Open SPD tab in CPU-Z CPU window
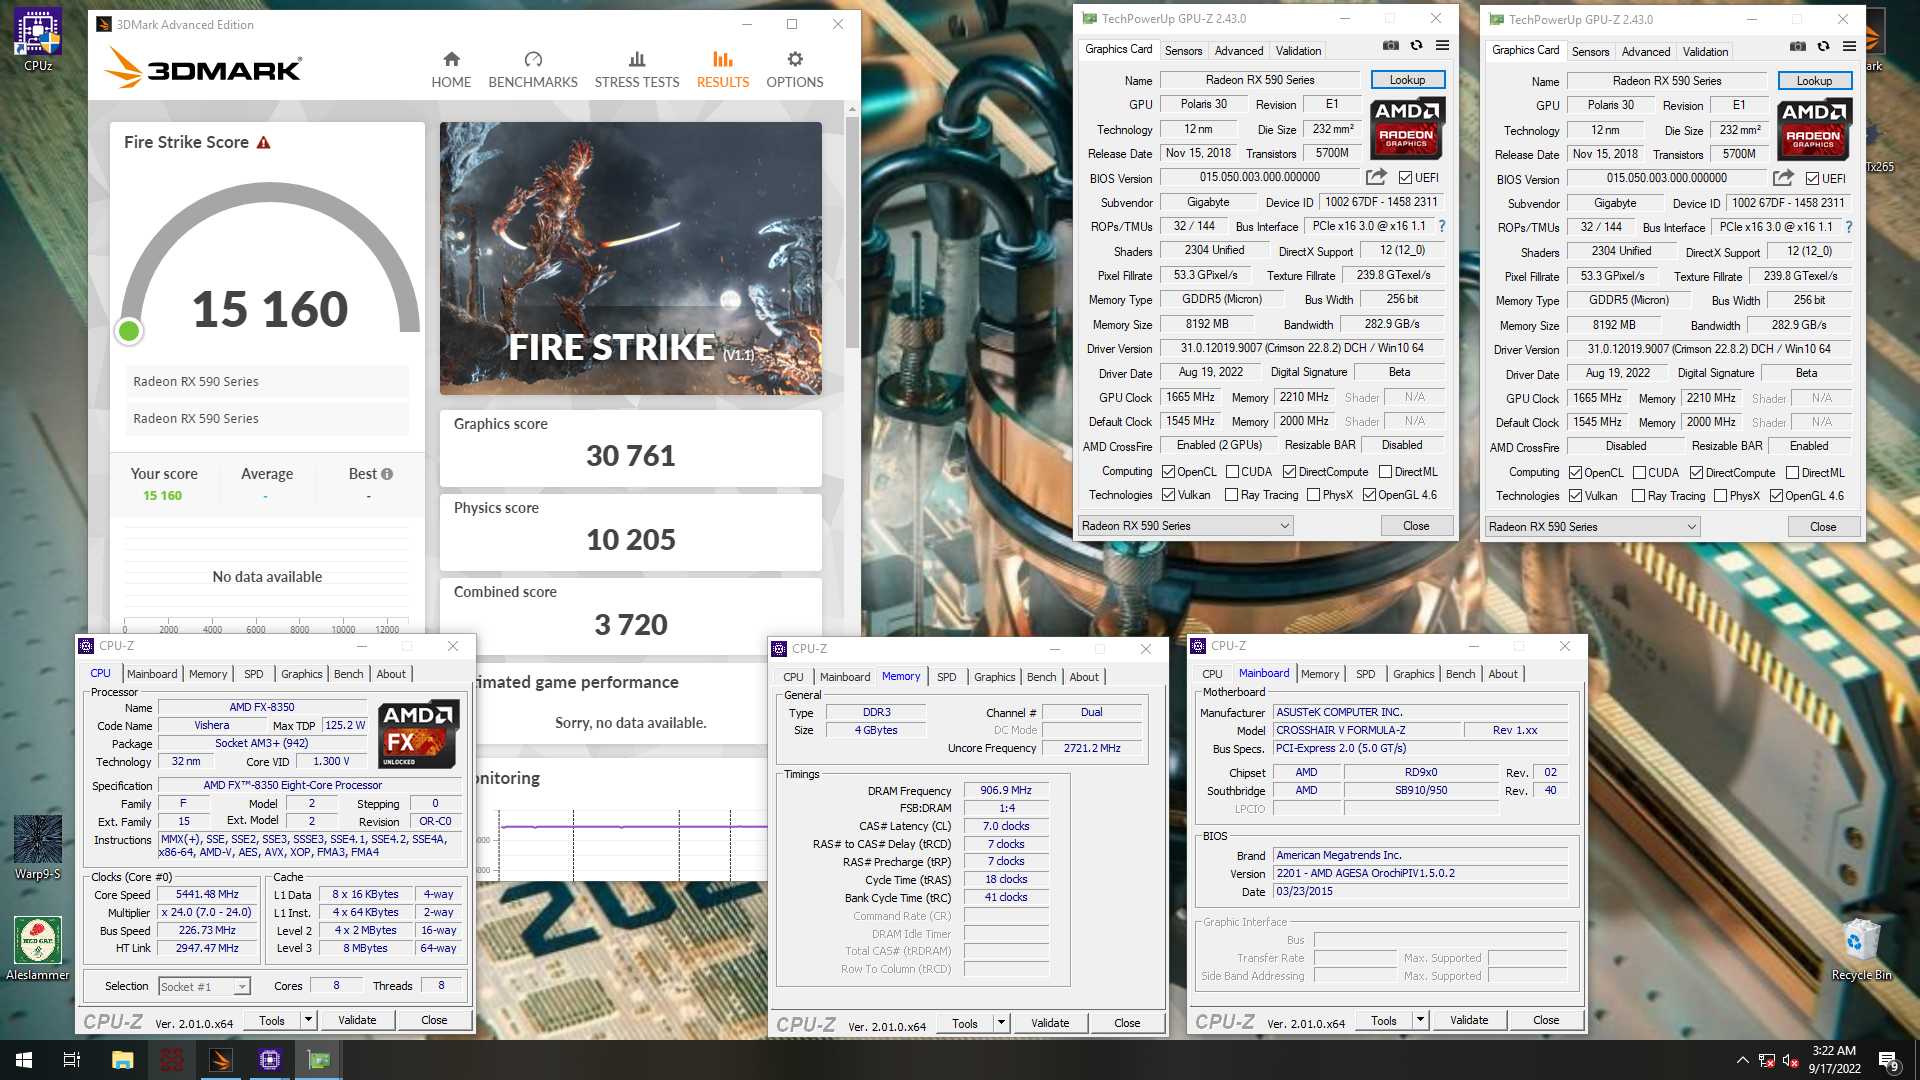The image size is (1920, 1080). 254,674
